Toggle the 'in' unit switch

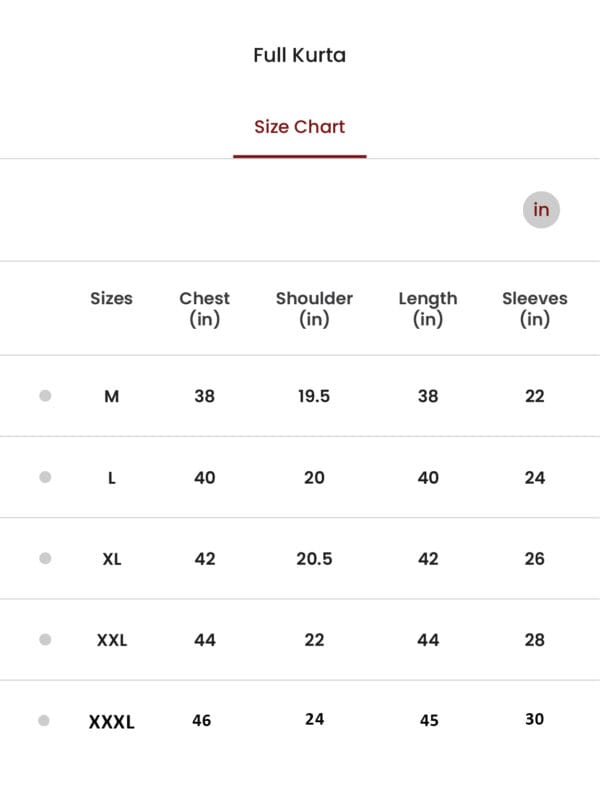click(541, 210)
